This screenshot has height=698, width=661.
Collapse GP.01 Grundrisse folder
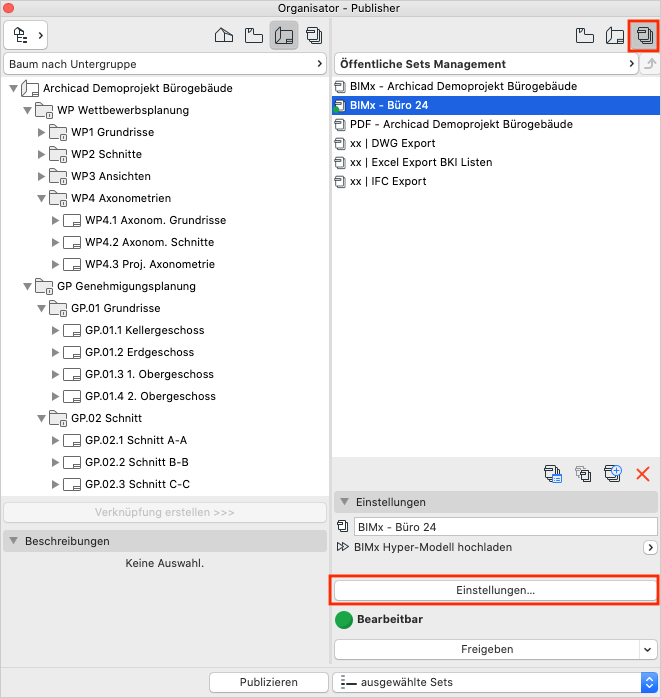[41, 308]
